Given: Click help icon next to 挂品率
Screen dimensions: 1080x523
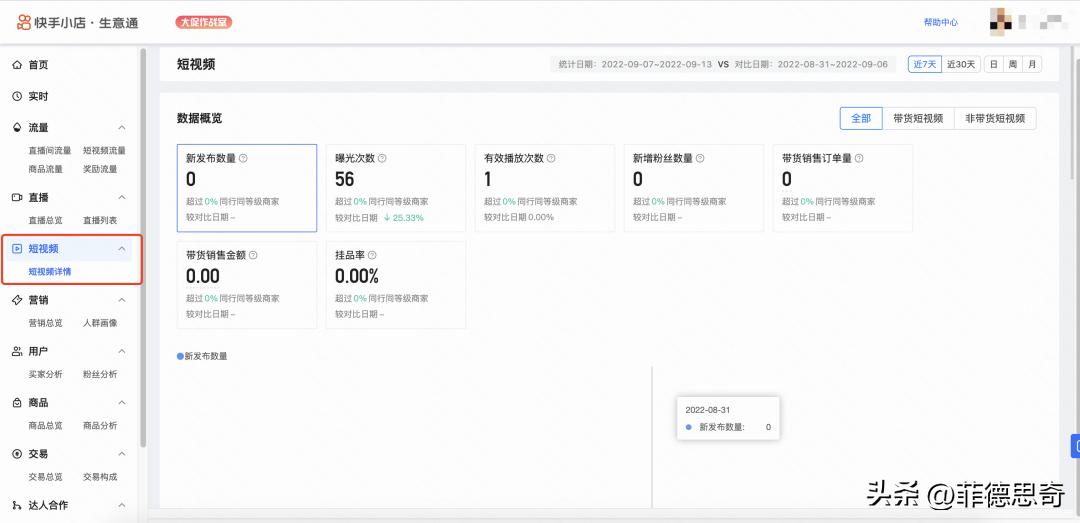Looking at the screenshot, I should click(372, 255).
